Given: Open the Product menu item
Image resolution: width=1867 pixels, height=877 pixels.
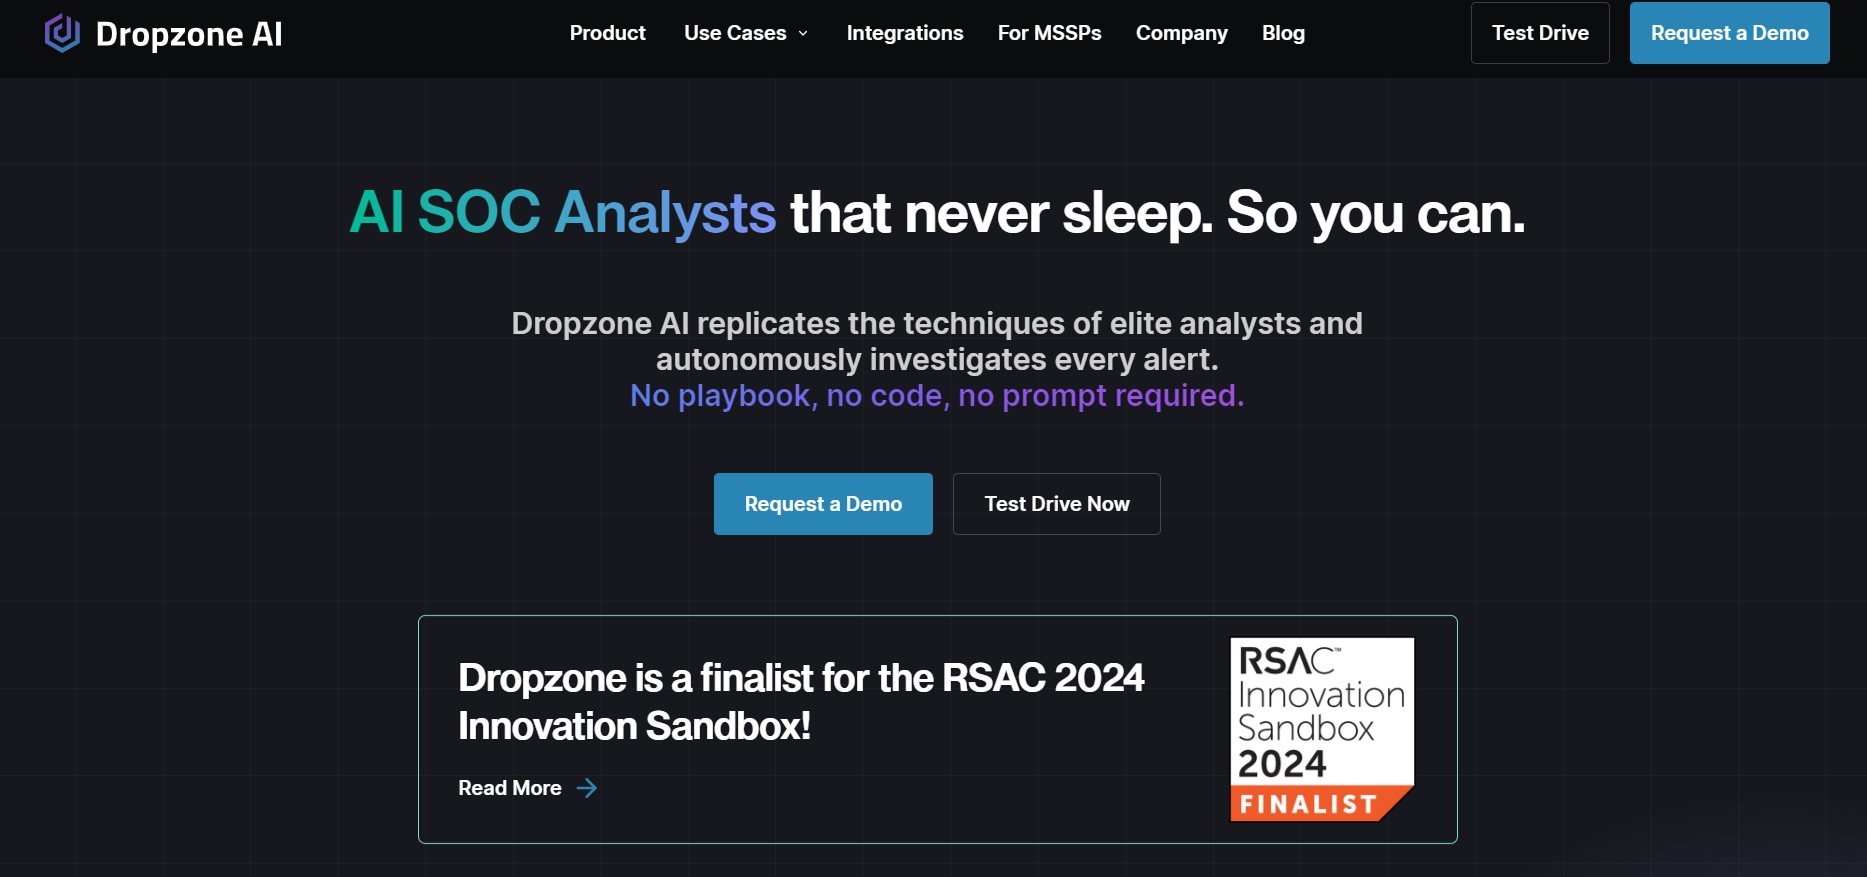Looking at the screenshot, I should point(607,33).
